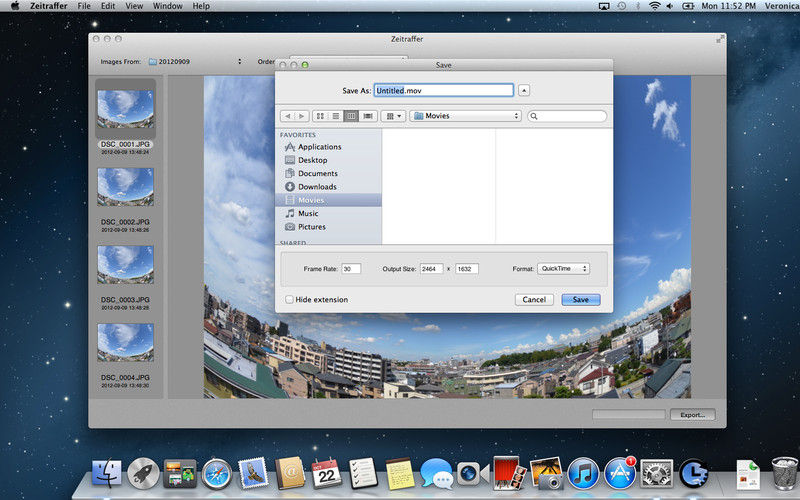Image resolution: width=800 pixels, height=500 pixels.
Task: Toggle the Hide extension checkbox
Action: [x=289, y=299]
